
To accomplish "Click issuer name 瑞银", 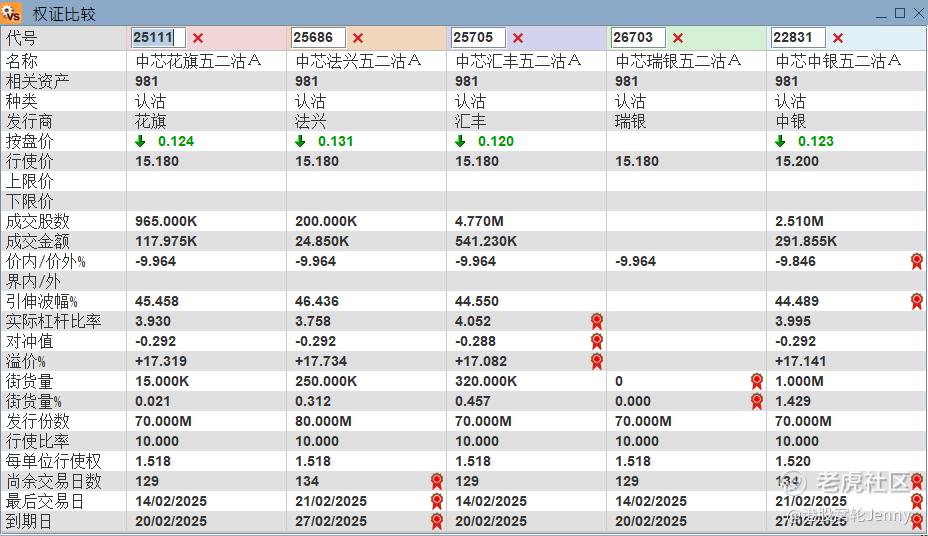I will (x=630, y=121).
